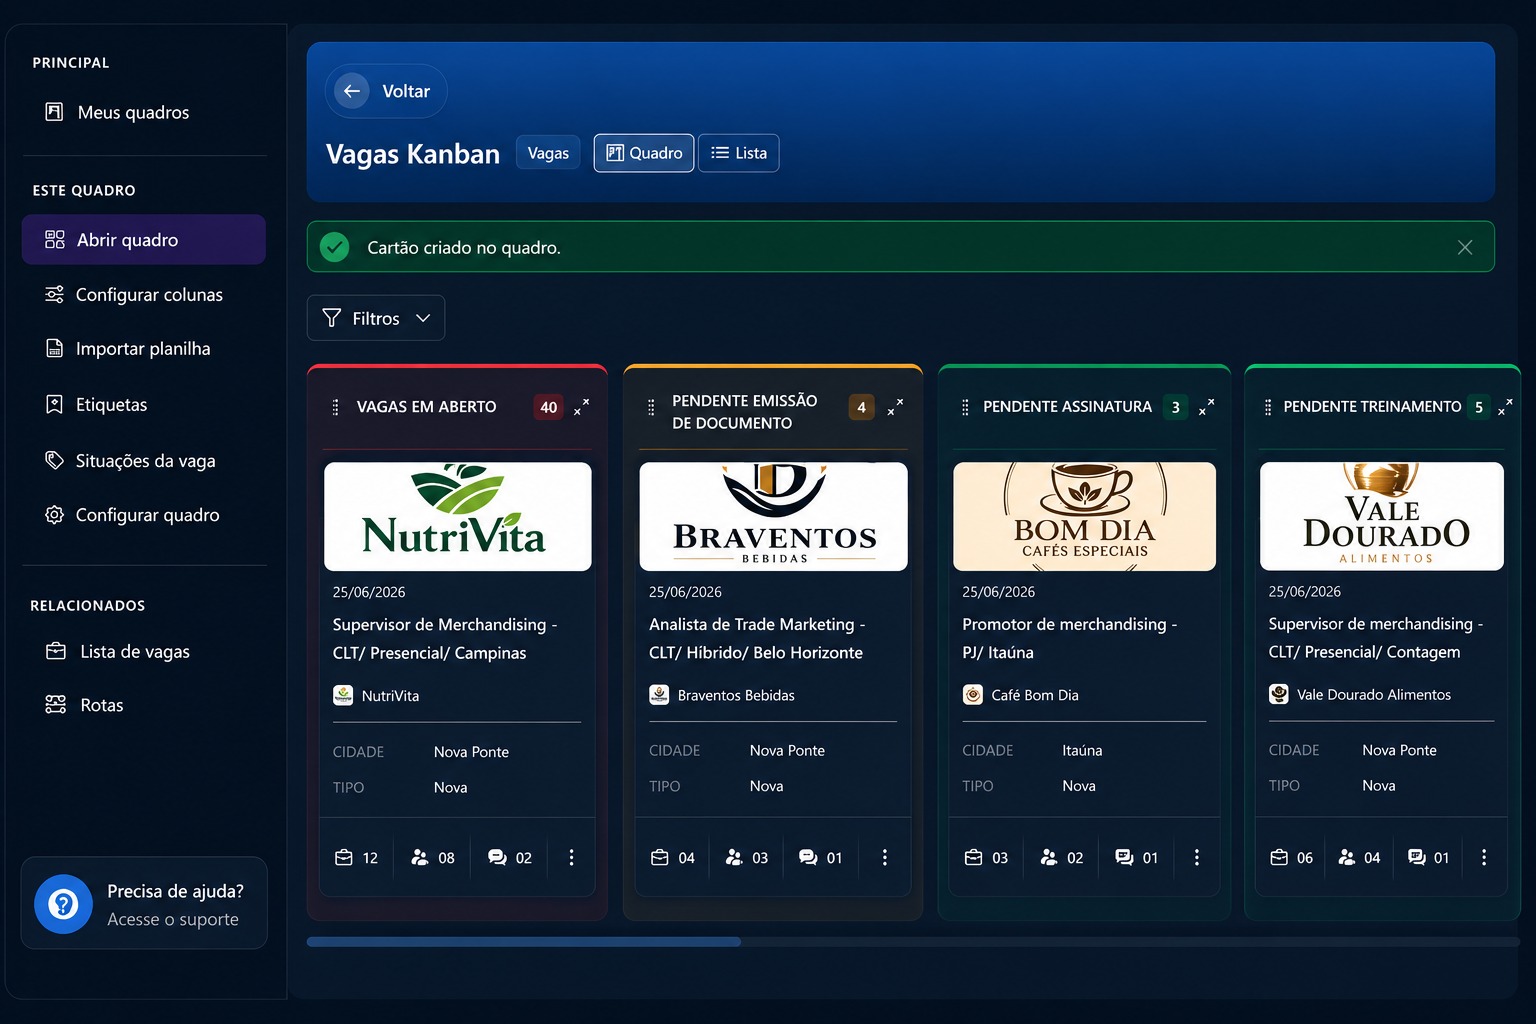Click the Acesse o suporte link
The width and height of the screenshot is (1536, 1024).
coord(173,920)
